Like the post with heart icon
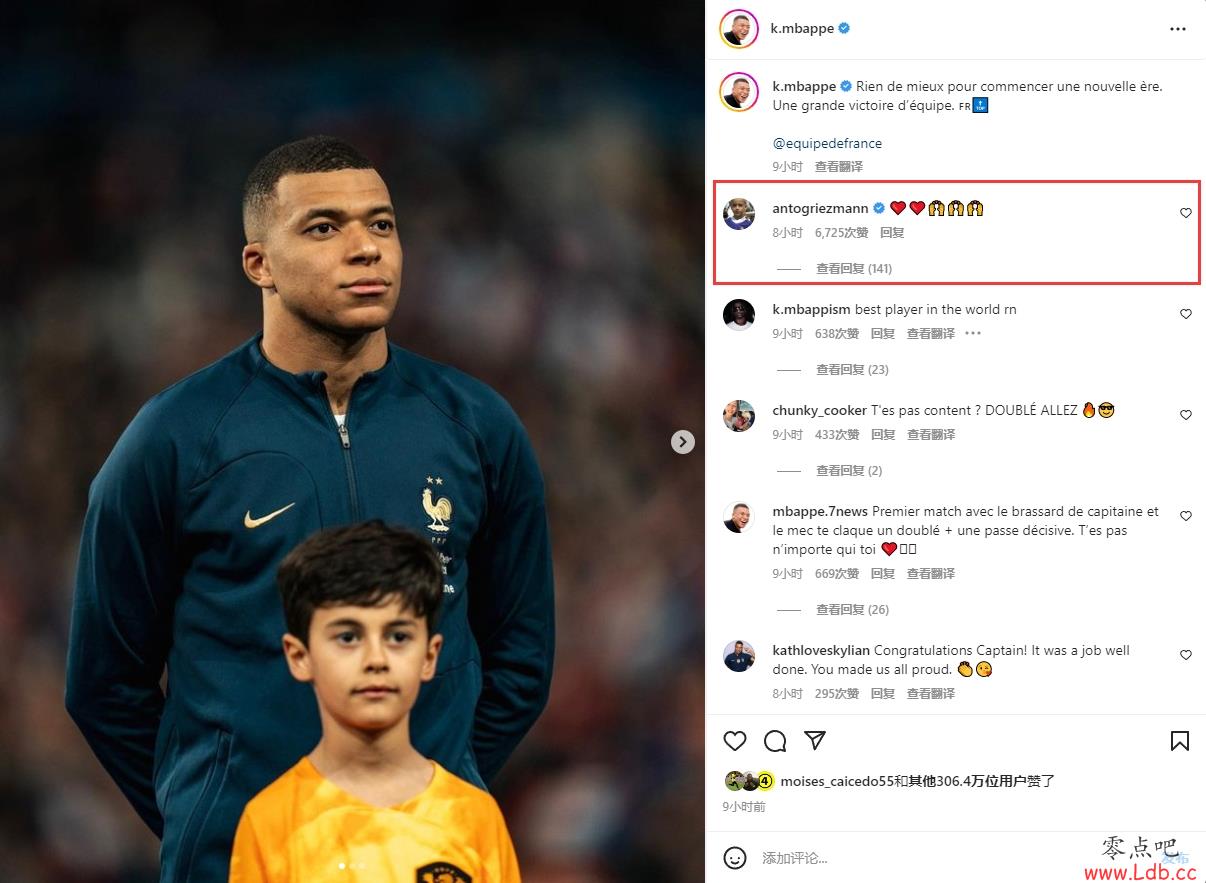The height and width of the screenshot is (883, 1206). (x=735, y=741)
